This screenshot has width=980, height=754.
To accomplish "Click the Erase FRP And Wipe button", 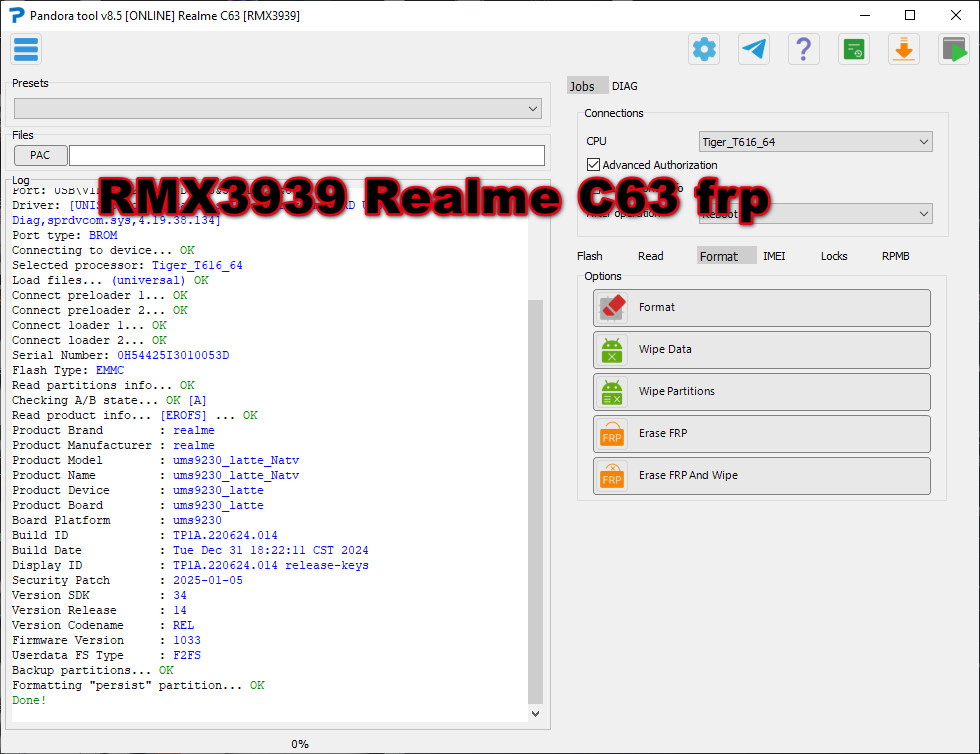I will pos(761,475).
